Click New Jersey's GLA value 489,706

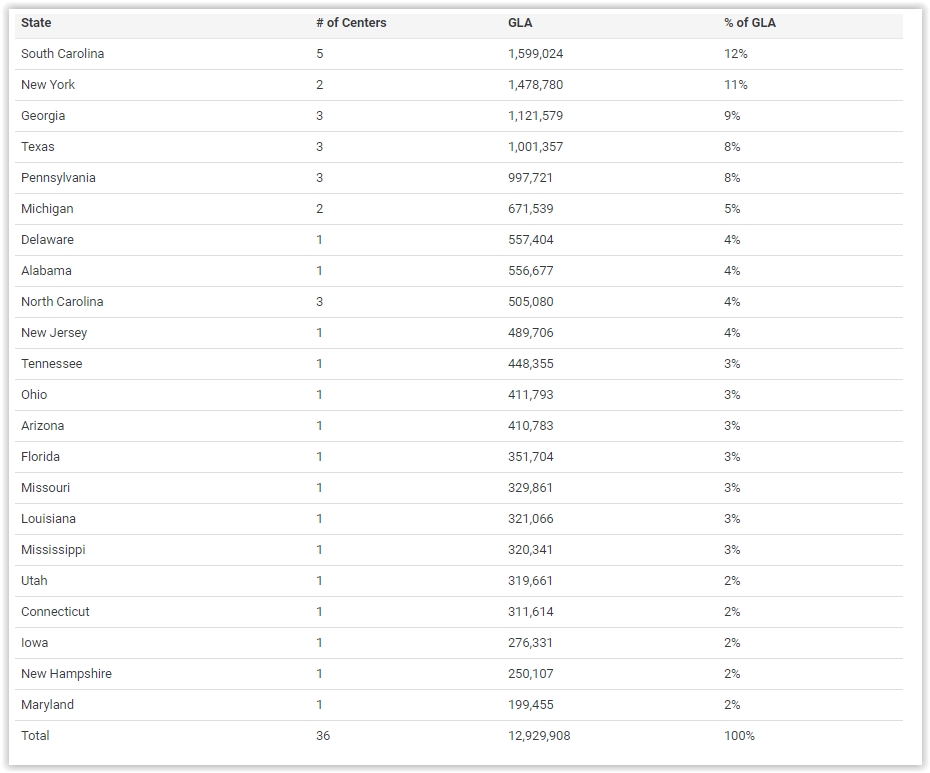point(531,333)
